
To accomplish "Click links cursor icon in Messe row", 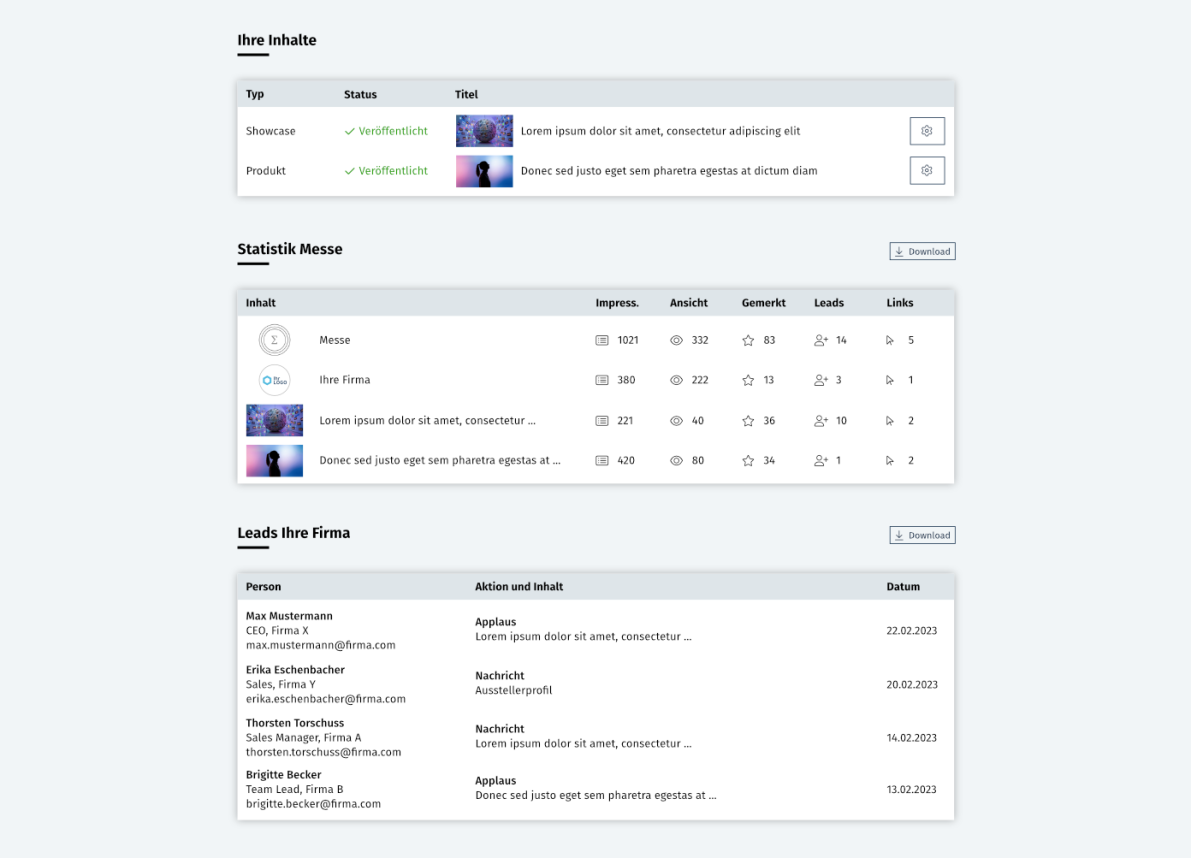I will coord(890,340).
